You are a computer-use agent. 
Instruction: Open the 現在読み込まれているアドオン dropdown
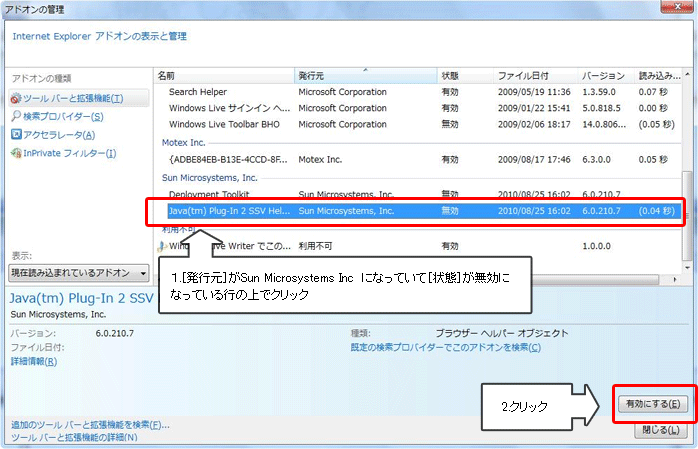pyautogui.click(x=79, y=273)
